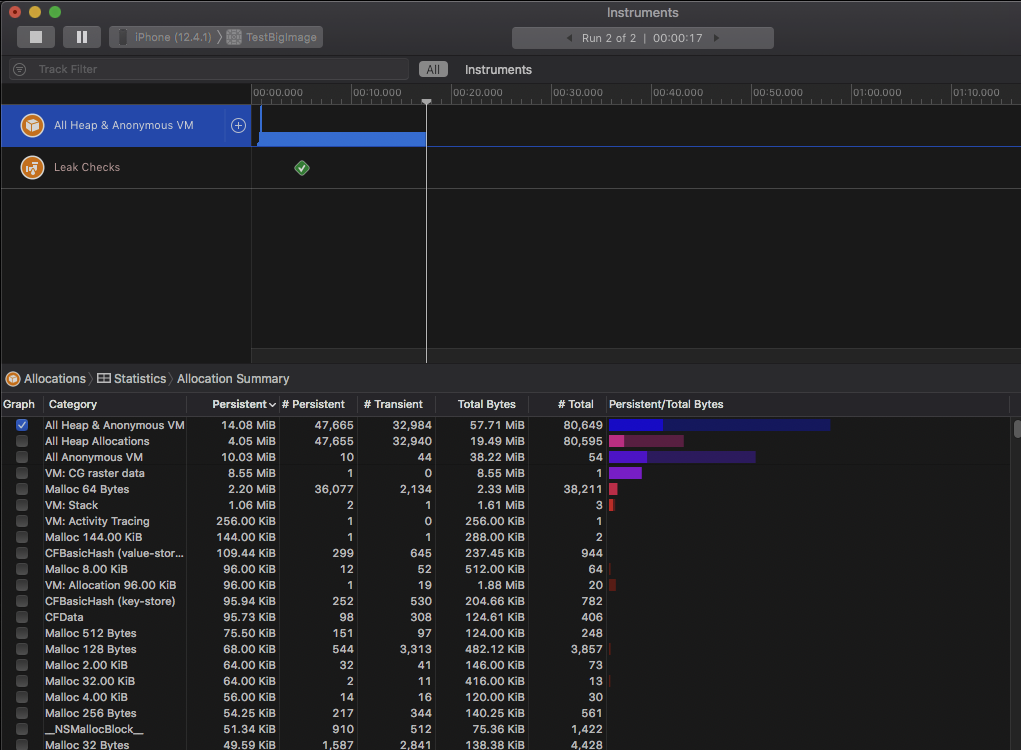Select the Malloc 32.00 KiB row

[x=505, y=681]
